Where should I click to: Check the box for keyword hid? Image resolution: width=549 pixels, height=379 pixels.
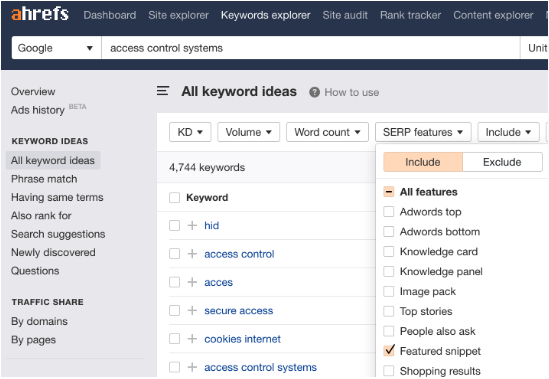pyautogui.click(x=174, y=225)
